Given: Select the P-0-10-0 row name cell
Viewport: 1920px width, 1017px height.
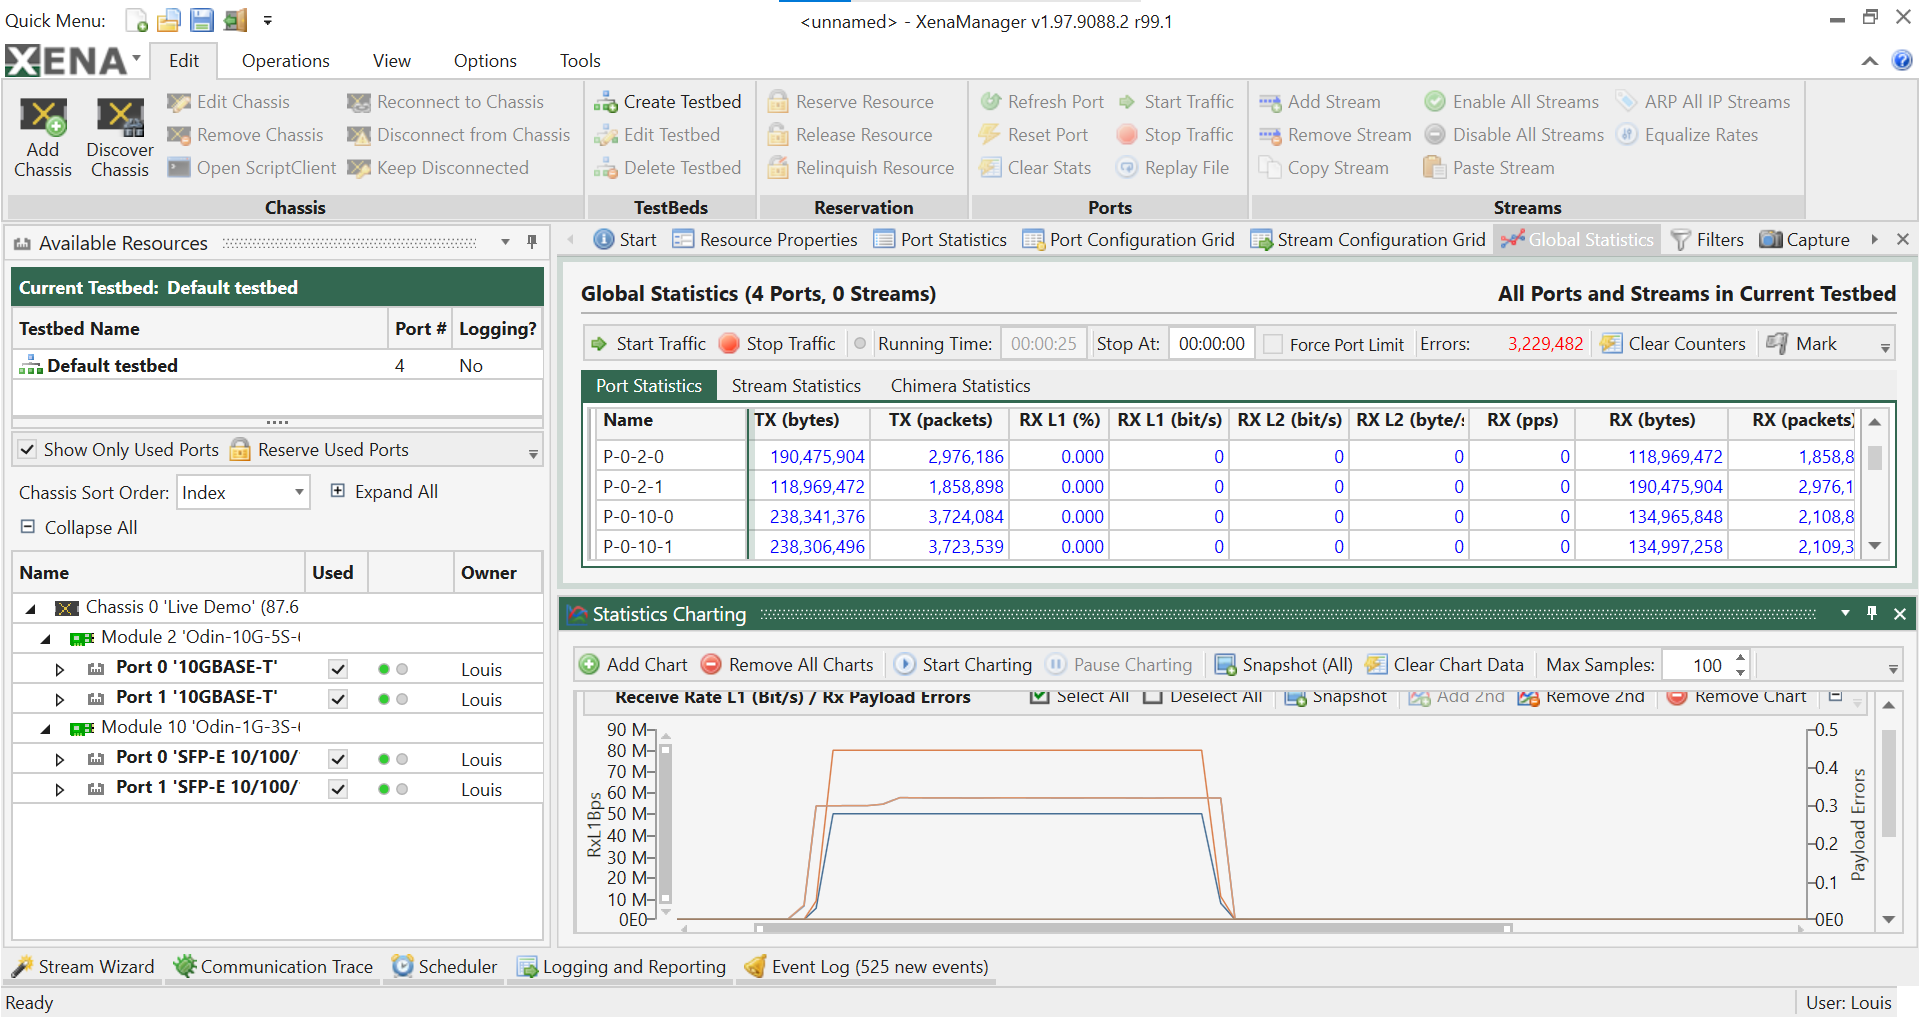Looking at the screenshot, I should pos(672,517).
